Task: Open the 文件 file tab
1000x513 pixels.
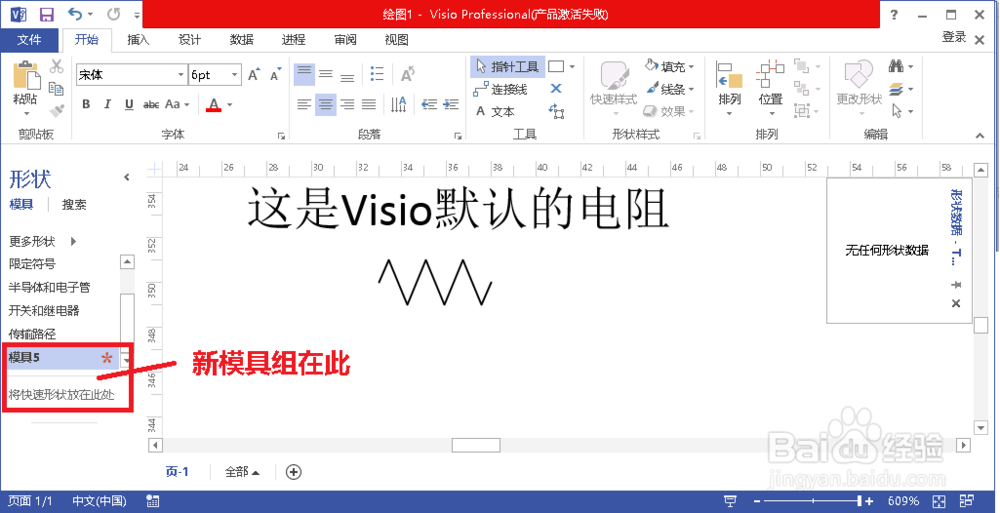Action: point(29,40)
